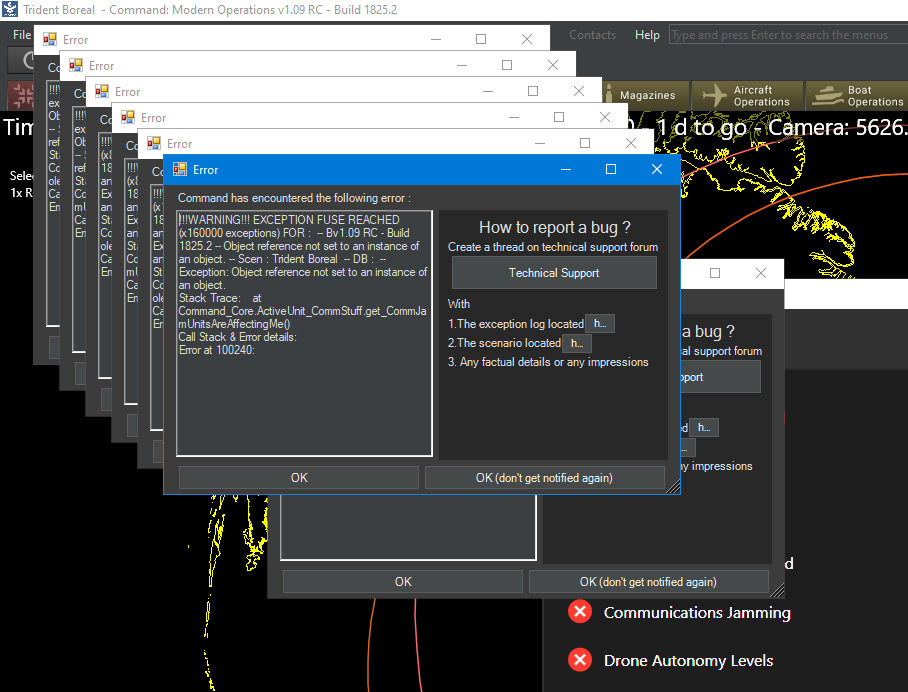Screen dimensions: 908x692
Task: Click OK (don't get notified again) in front dialog
Action: pos(544,478)
